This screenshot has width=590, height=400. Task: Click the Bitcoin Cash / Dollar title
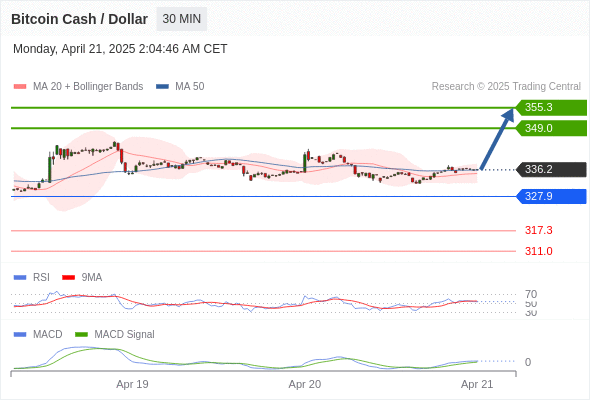click(x=79, y=19)
